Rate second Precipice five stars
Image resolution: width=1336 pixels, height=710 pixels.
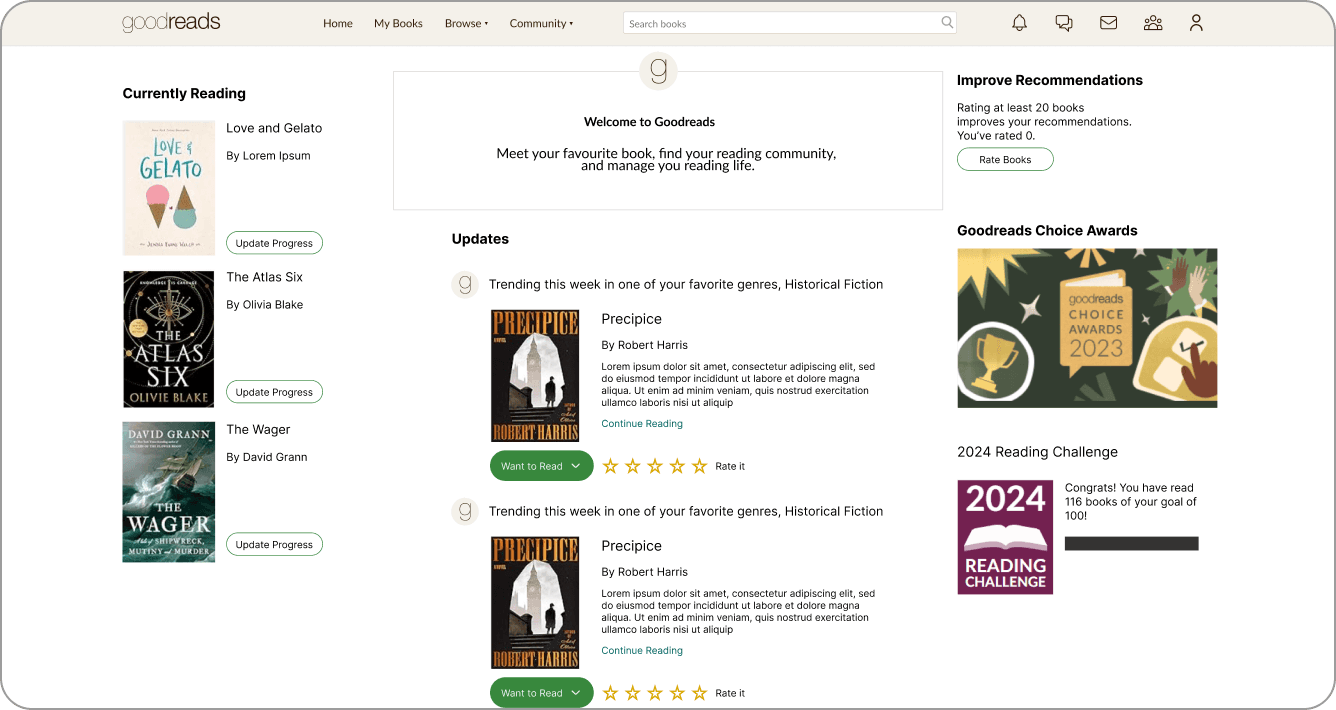(699, 693)
